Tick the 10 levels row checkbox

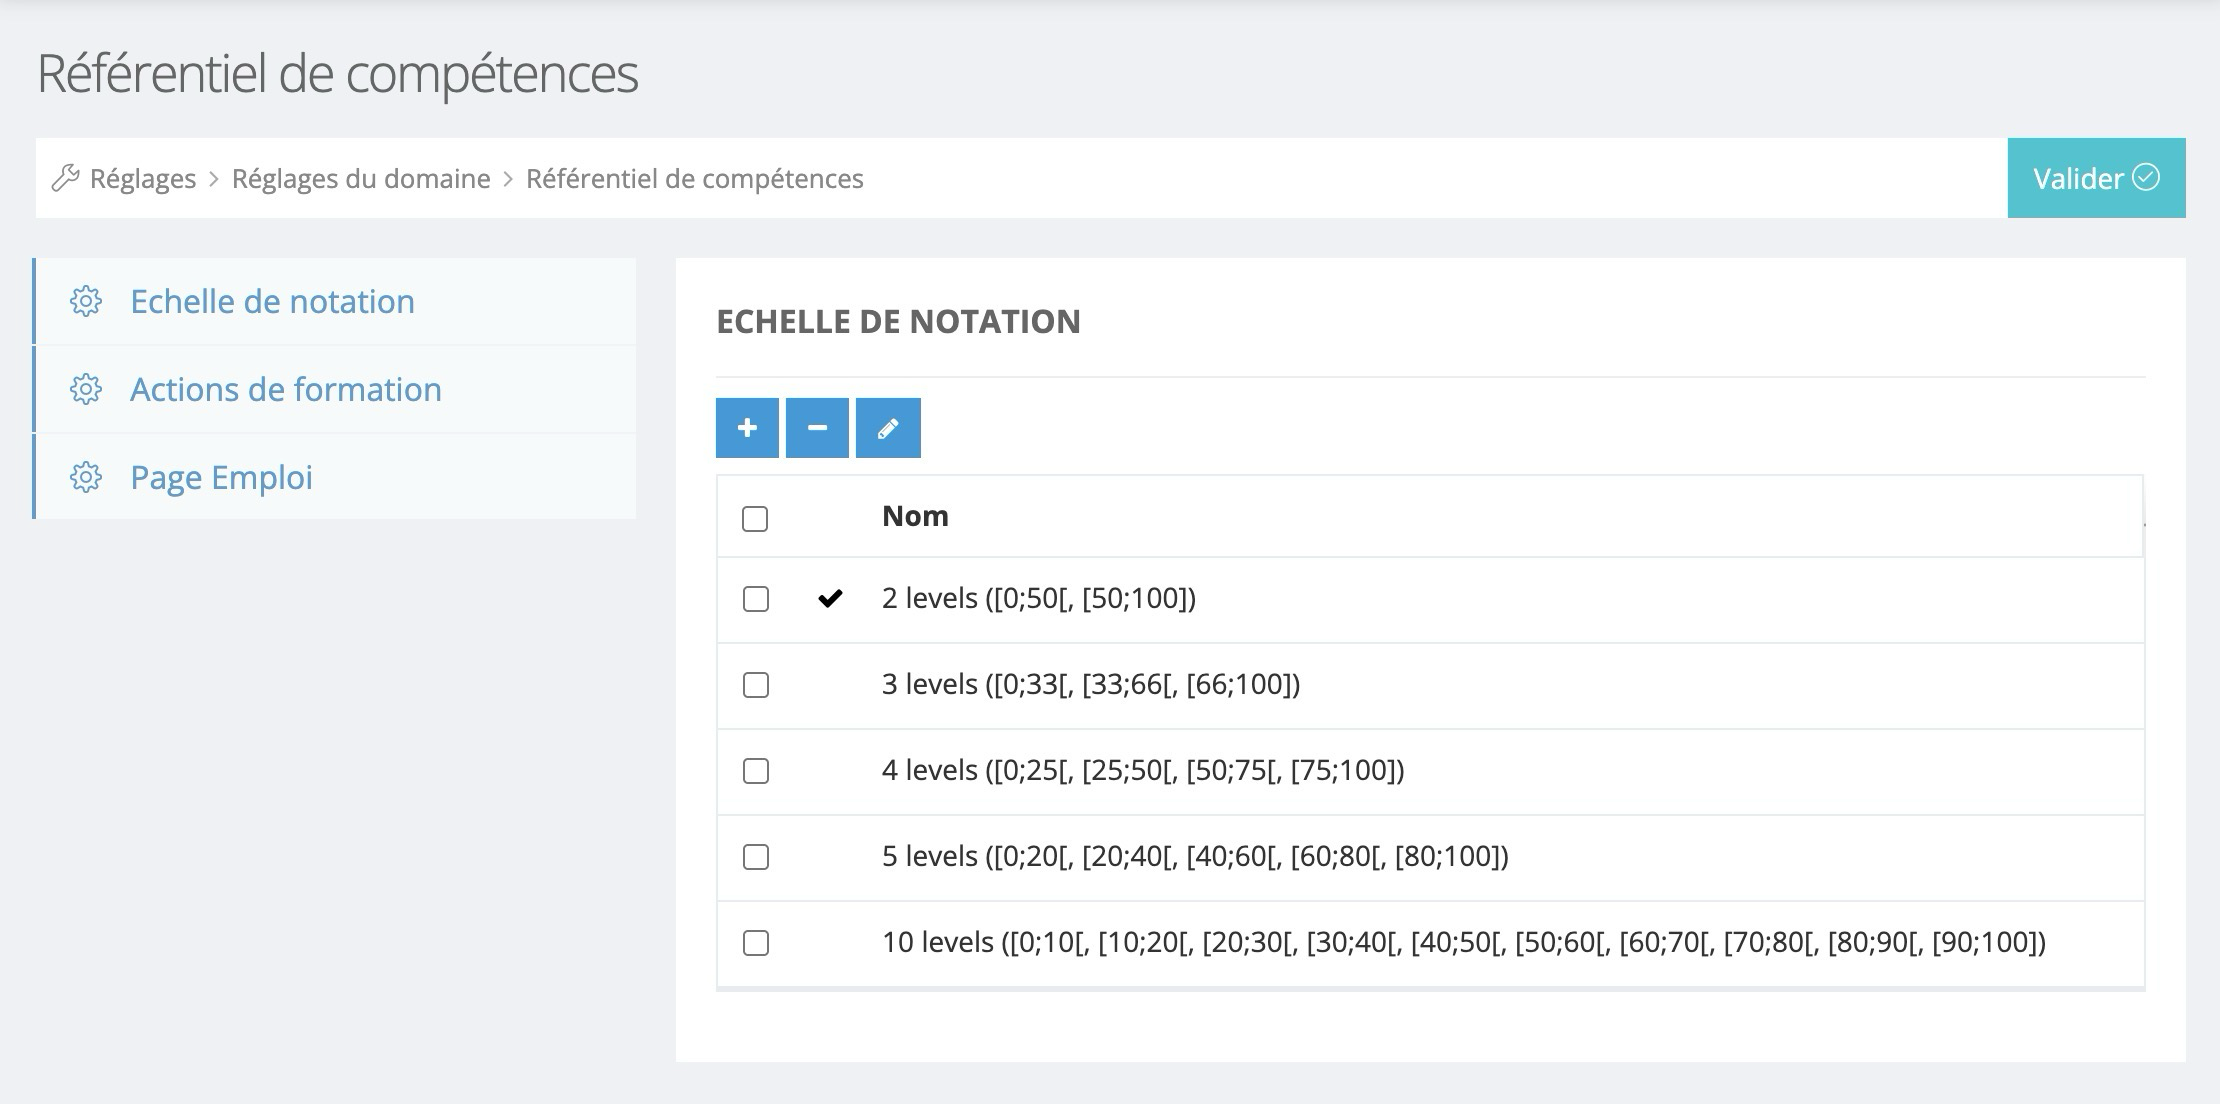[x=756, y=943]
